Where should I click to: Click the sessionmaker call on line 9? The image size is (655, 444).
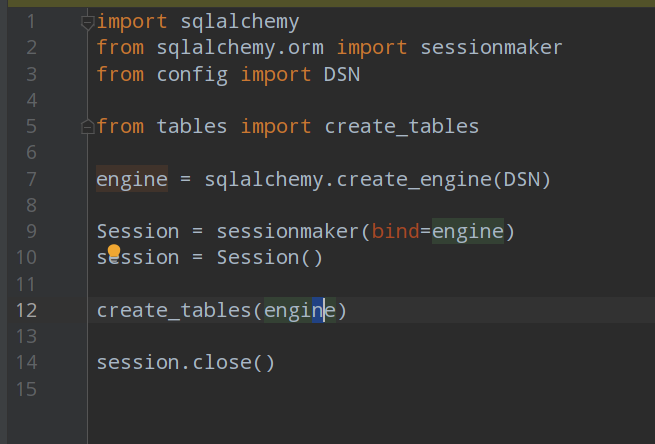pos(288,232)
